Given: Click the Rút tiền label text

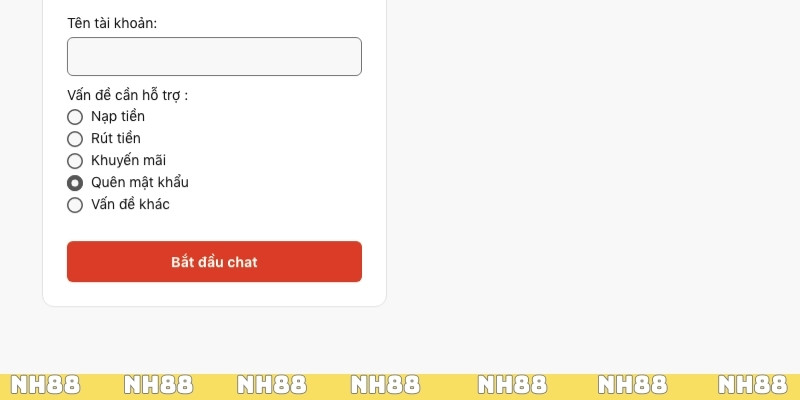Looking at the screenshot, I should coord(116,139).
